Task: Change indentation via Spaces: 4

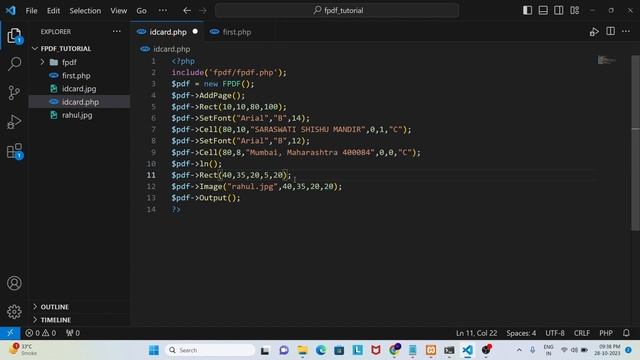Action: click(521, 333)
